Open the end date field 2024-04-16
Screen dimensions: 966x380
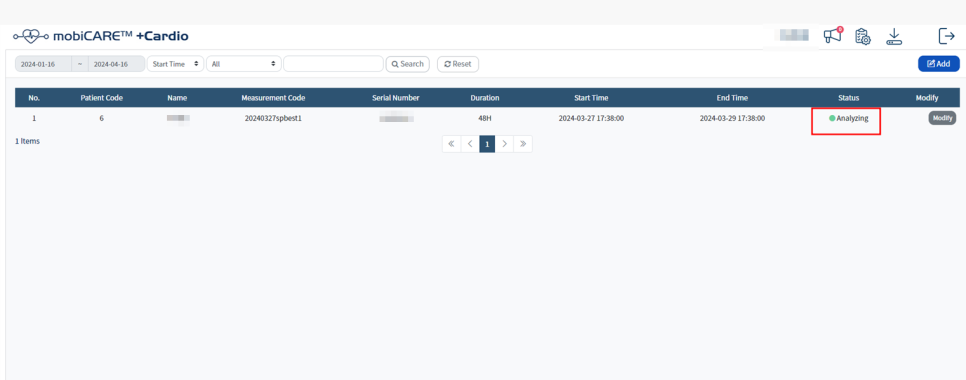[116, 64]
